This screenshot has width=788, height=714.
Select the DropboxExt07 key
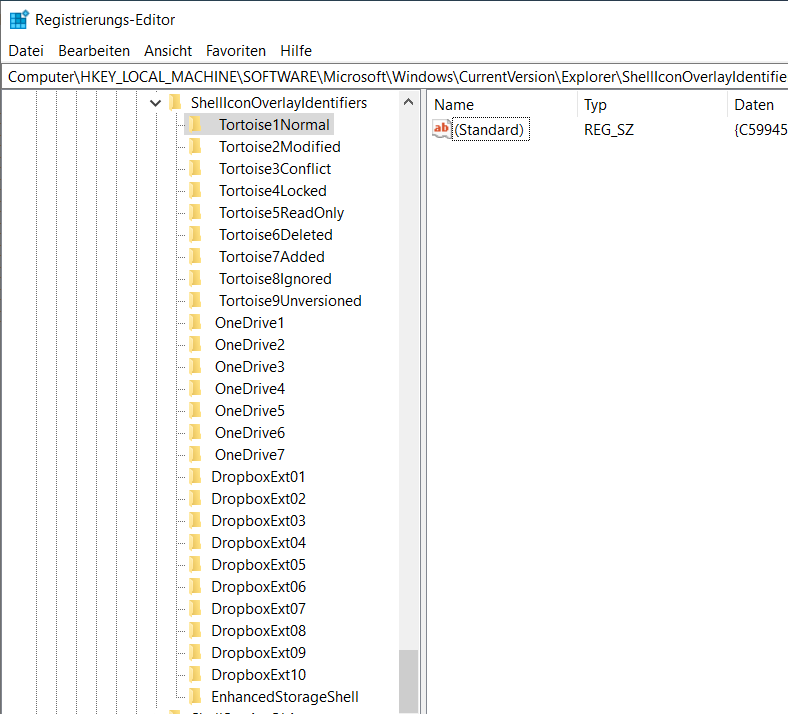coord(258,609)
